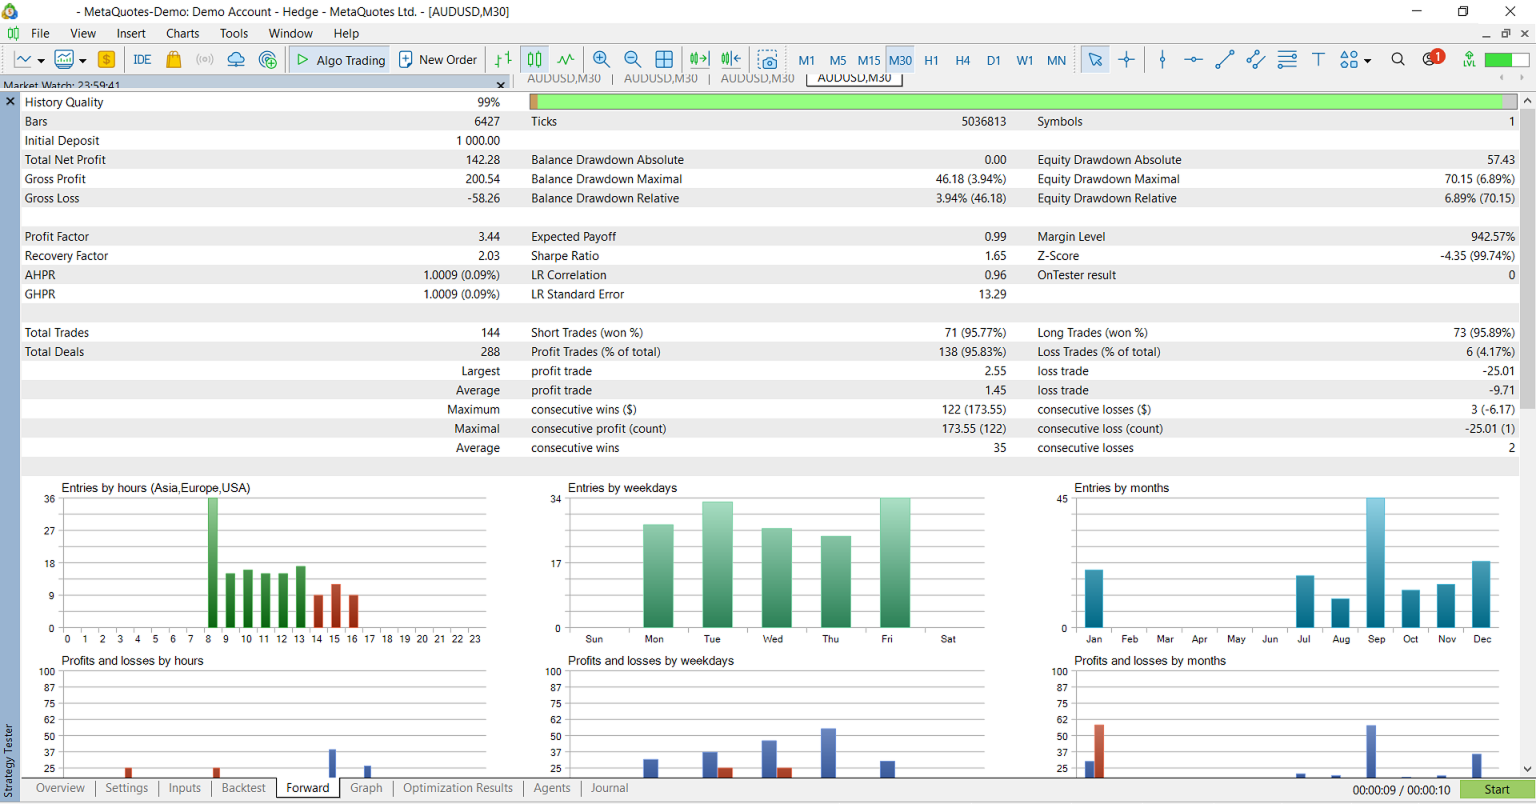Image resolution: width=1536 pixels, height=804 pixels.
Task: Open the MetaEditor IDE
Action: click(x=142, y=60)
